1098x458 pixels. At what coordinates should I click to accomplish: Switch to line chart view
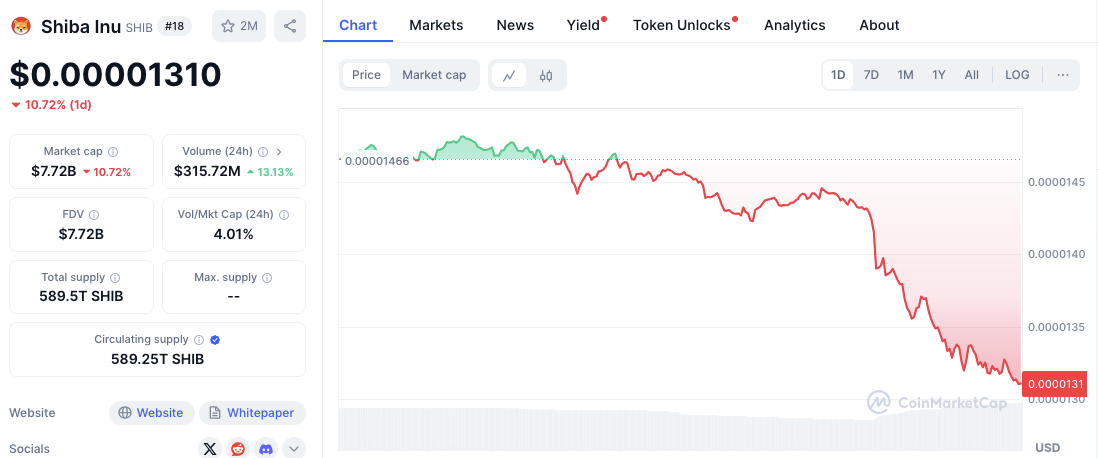509,75
